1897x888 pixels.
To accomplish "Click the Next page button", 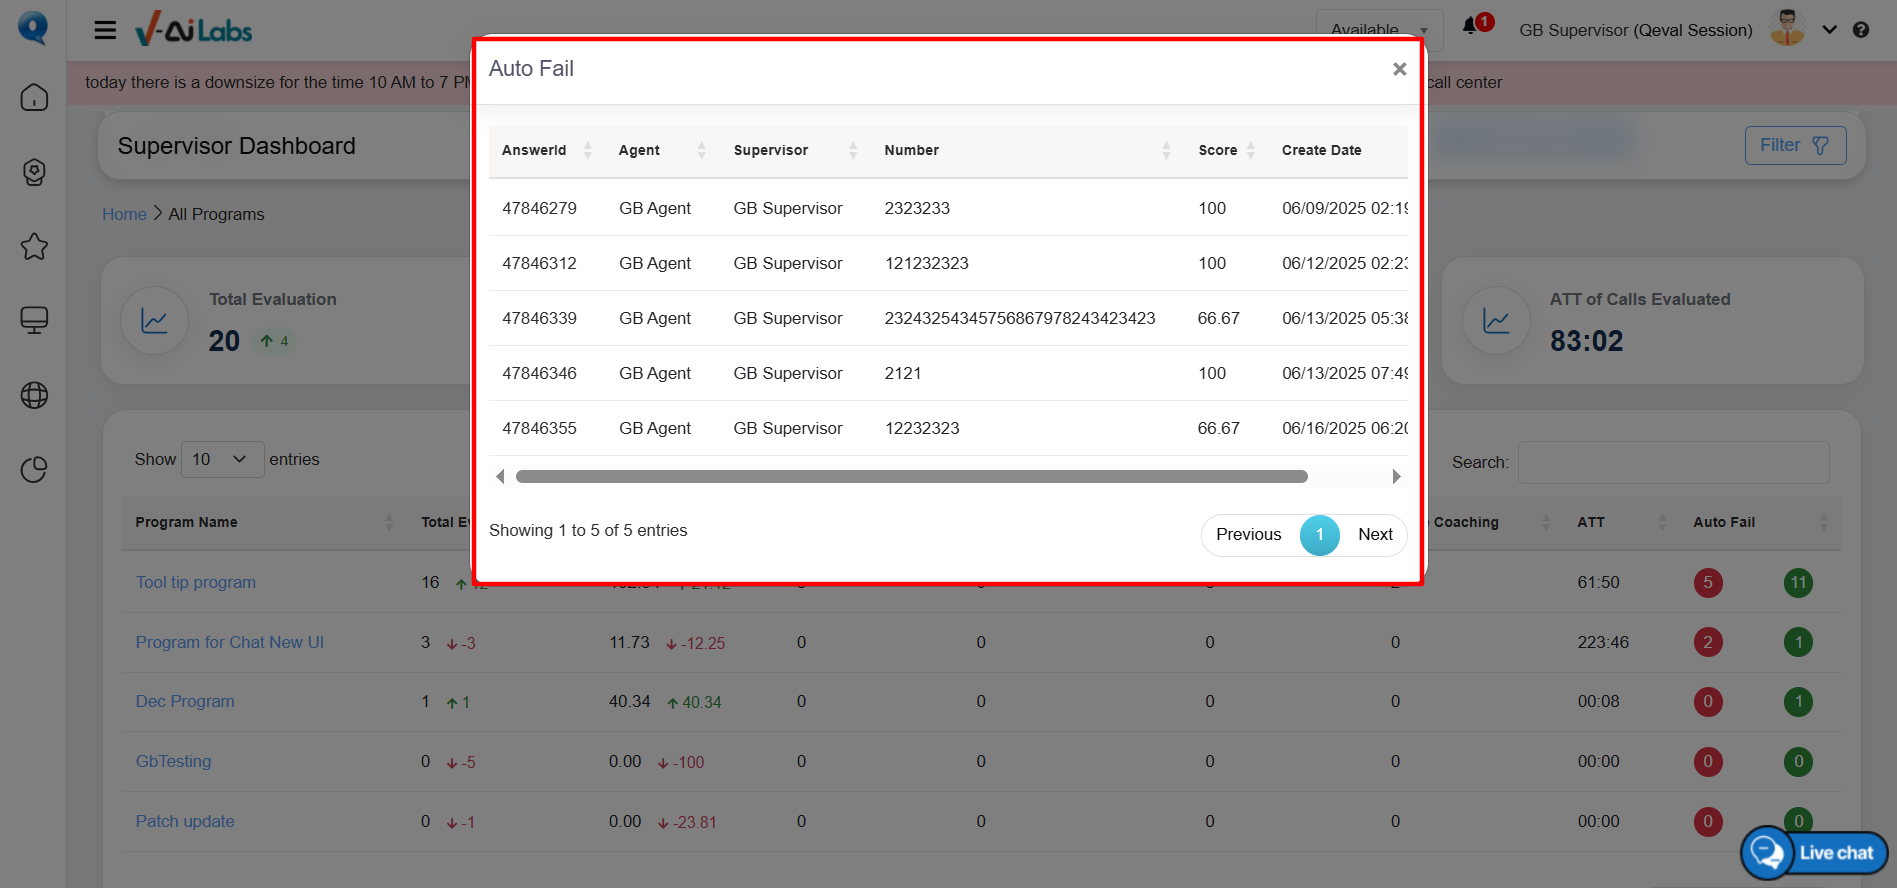I will coord(1375,534).
